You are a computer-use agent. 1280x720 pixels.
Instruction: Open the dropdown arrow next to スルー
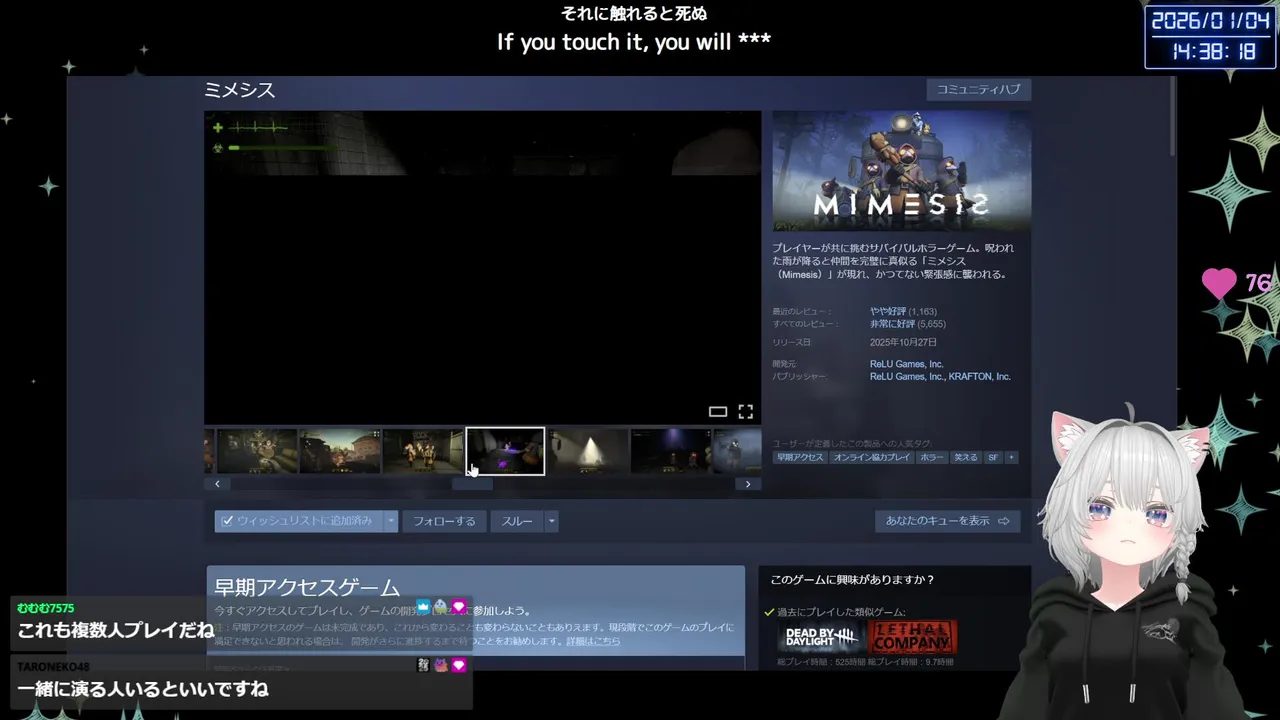(x=551, y=521)
